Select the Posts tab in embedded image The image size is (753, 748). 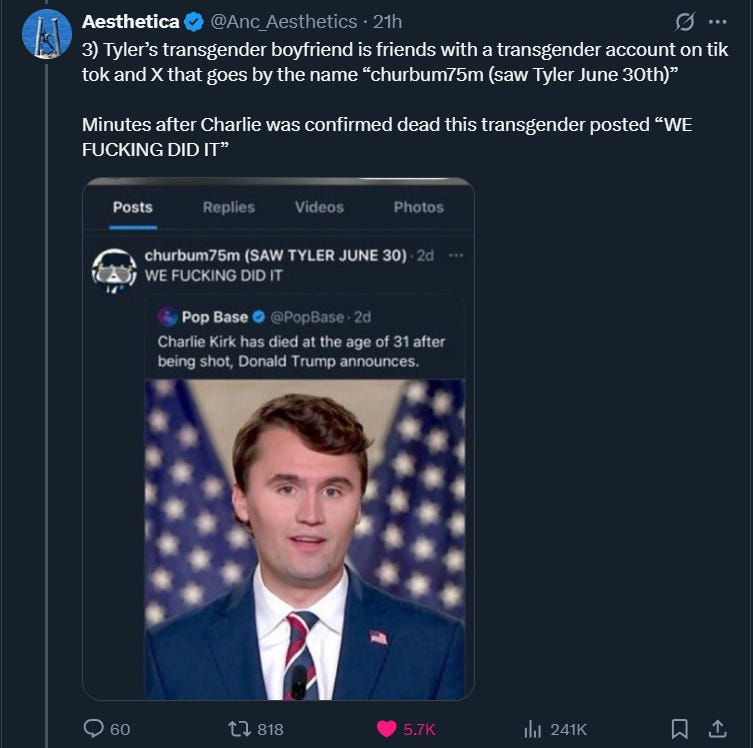coord(133,207)
